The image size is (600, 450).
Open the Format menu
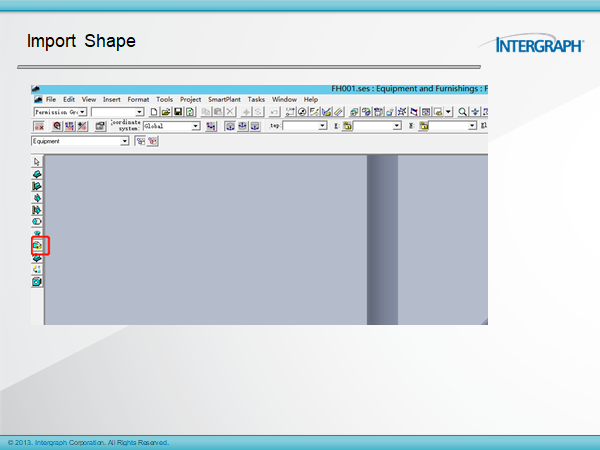click(x=138, y=99)
